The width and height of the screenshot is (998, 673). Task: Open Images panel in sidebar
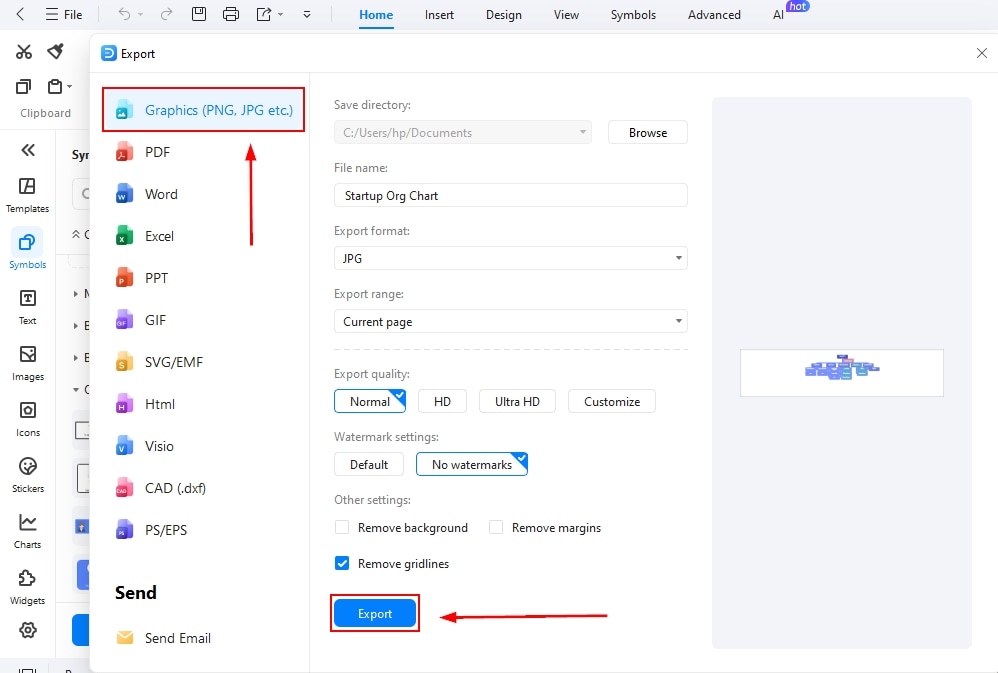pyautogui.click(x=27, y=364)
